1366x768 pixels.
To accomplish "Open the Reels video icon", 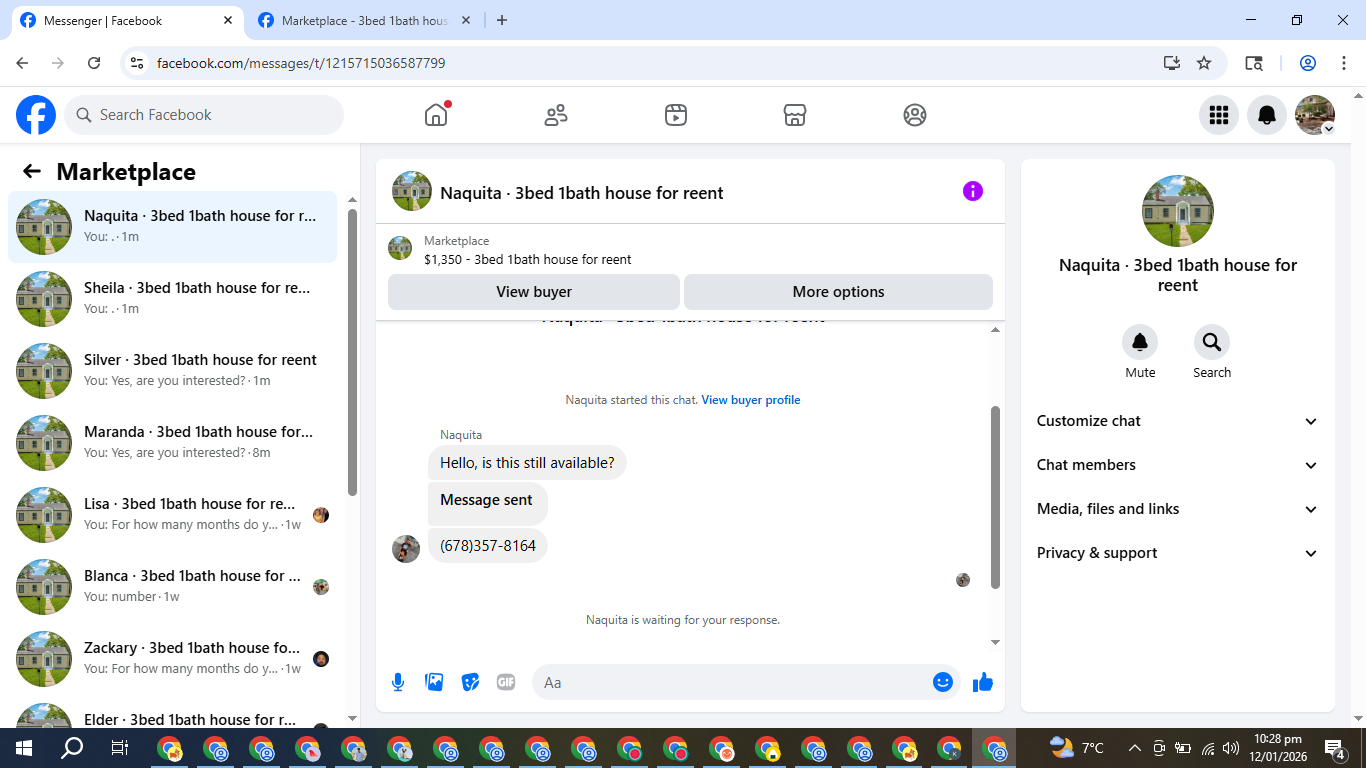I will click(x=676, y=115).
